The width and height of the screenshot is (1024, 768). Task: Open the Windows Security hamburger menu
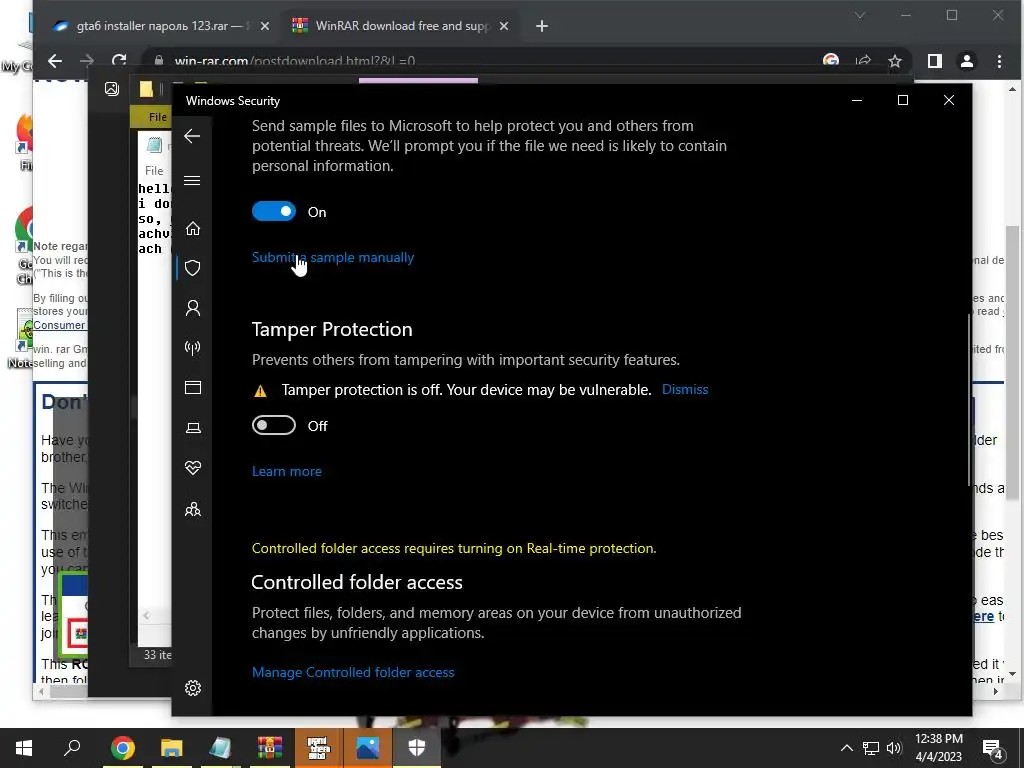coord(192,181)
